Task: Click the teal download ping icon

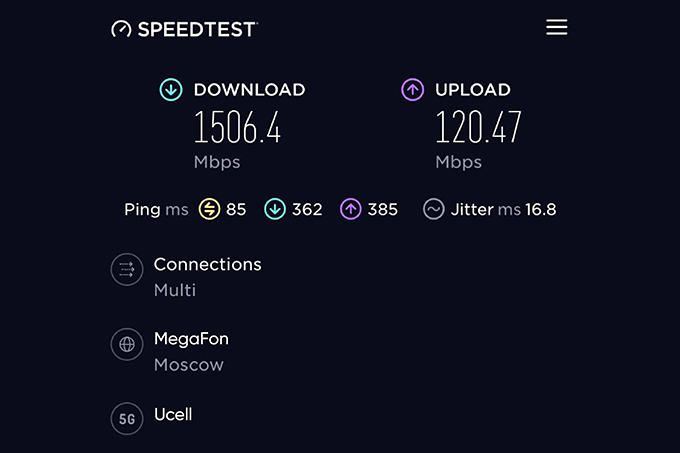Action: [x=275, y=209]
